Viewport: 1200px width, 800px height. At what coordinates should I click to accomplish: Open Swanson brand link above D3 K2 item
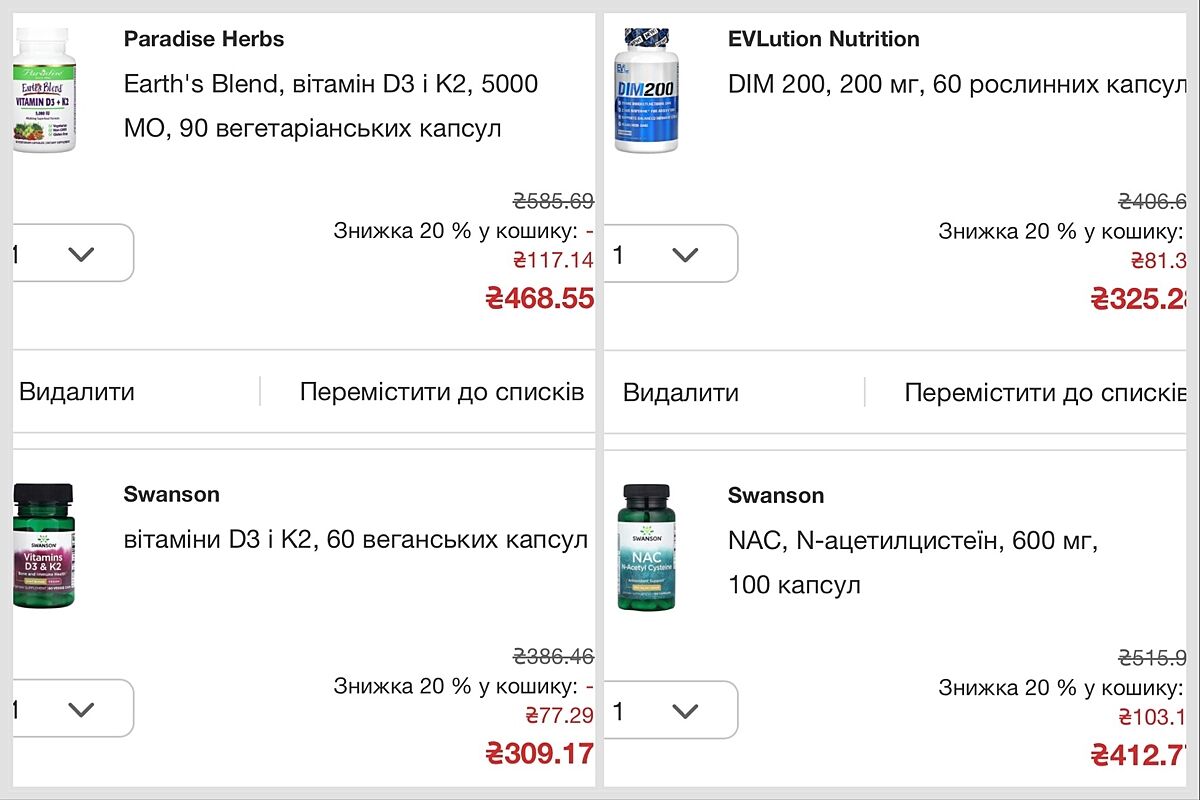click(x=172, y=494)
